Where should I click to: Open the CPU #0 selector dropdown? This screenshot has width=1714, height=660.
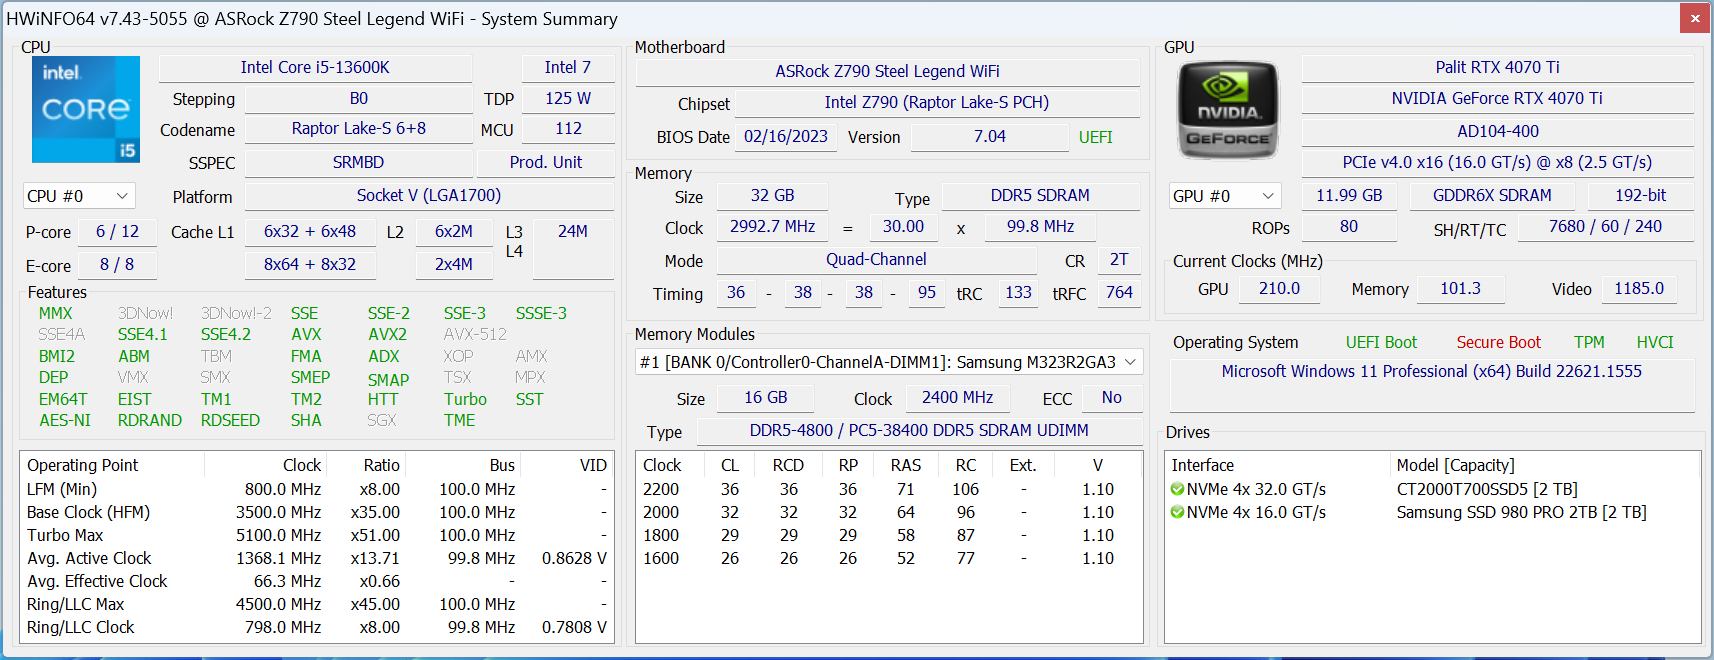point(79,196)
